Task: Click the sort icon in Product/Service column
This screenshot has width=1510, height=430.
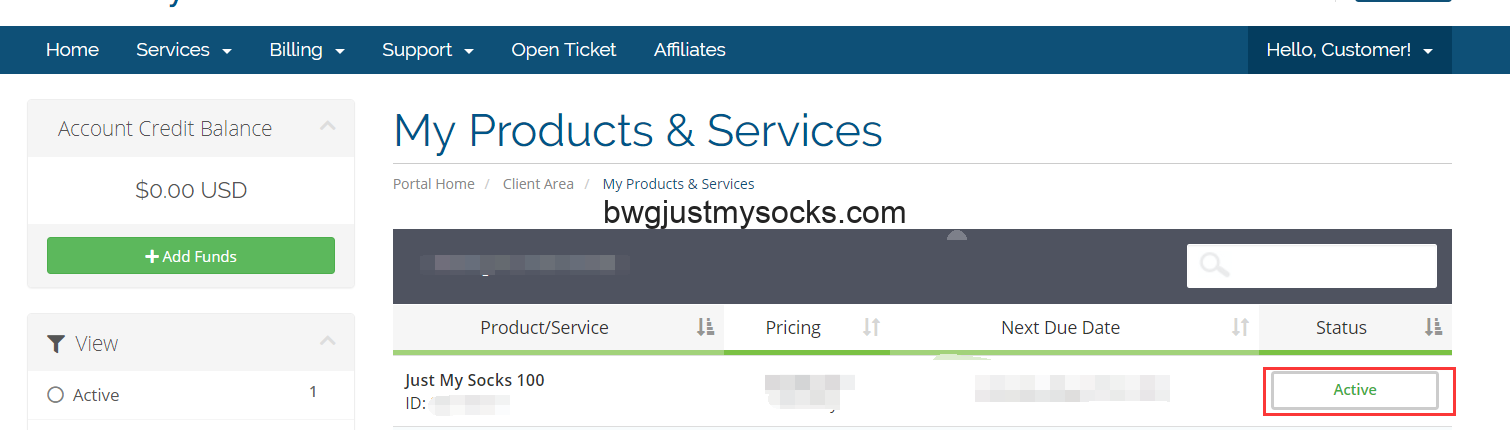Action: coord(705,327)
